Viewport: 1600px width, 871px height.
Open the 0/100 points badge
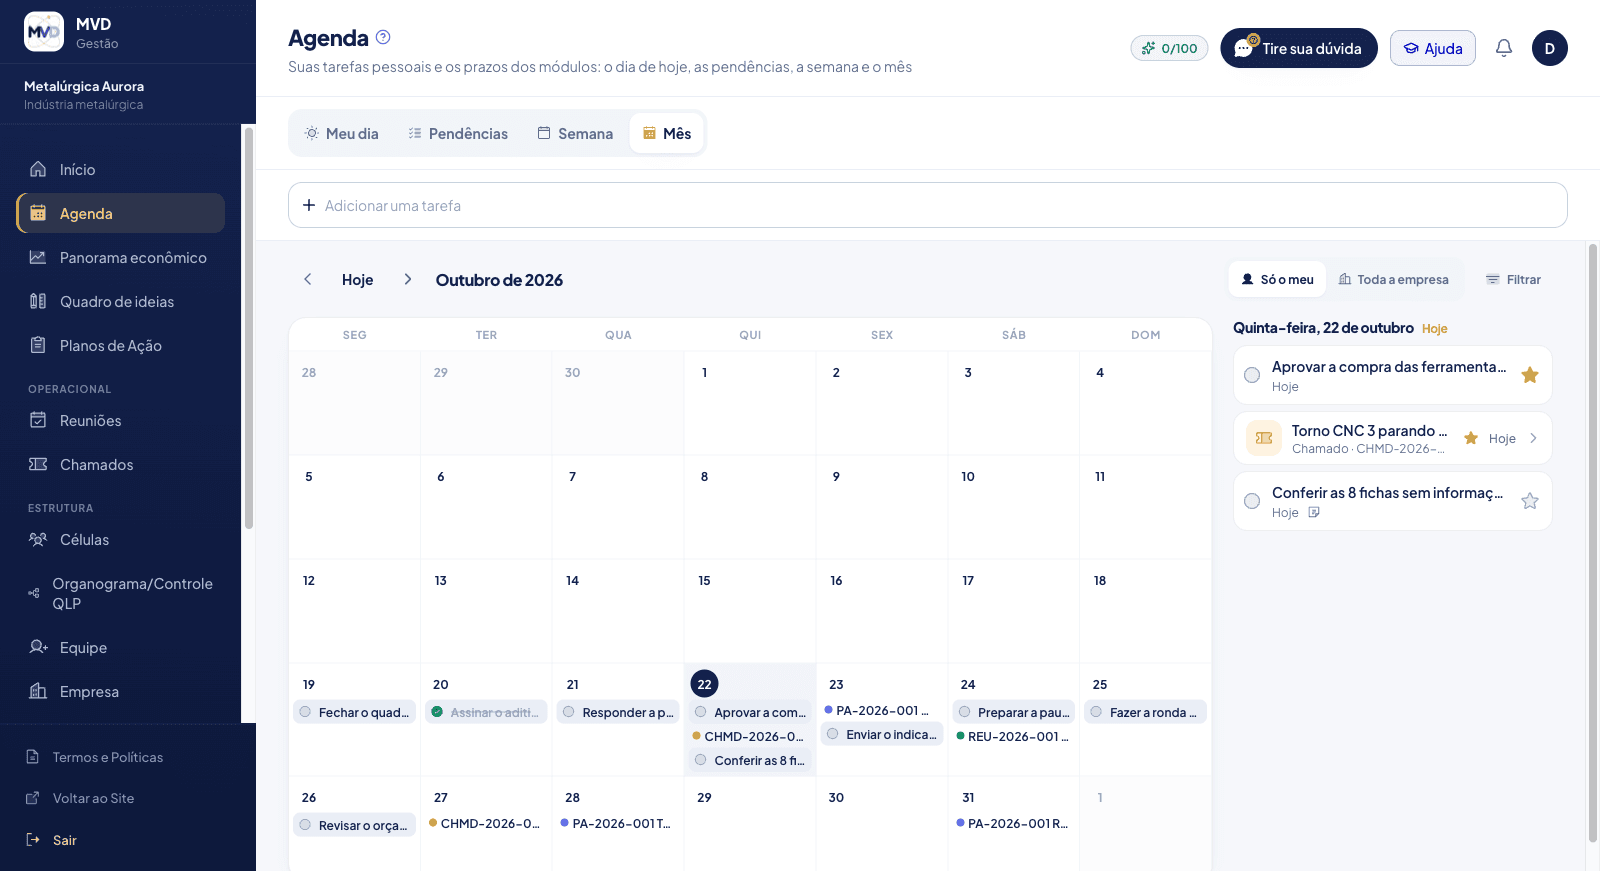[1170, 48]
